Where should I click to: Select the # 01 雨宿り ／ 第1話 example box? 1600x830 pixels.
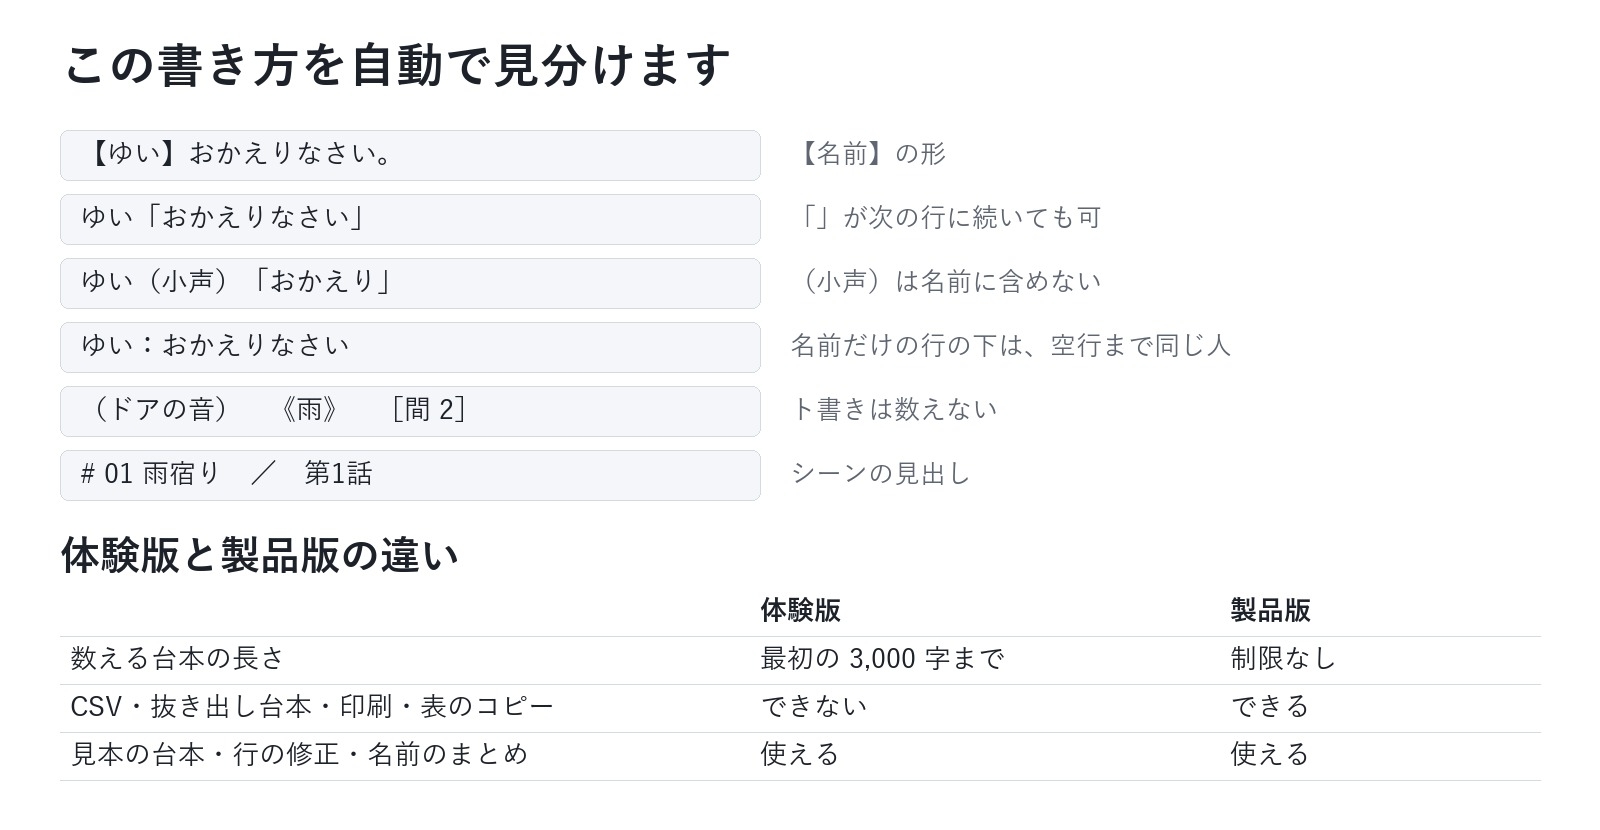point(410,475)
